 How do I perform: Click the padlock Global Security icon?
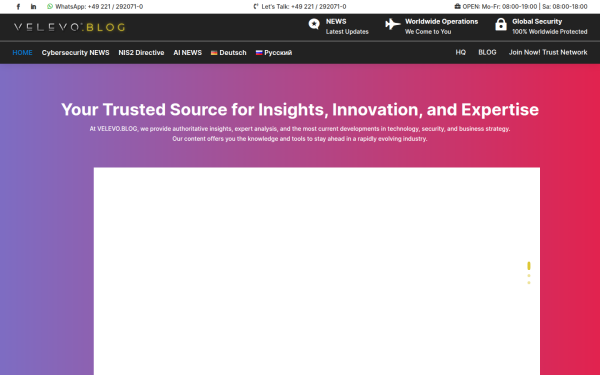(501, 24)
